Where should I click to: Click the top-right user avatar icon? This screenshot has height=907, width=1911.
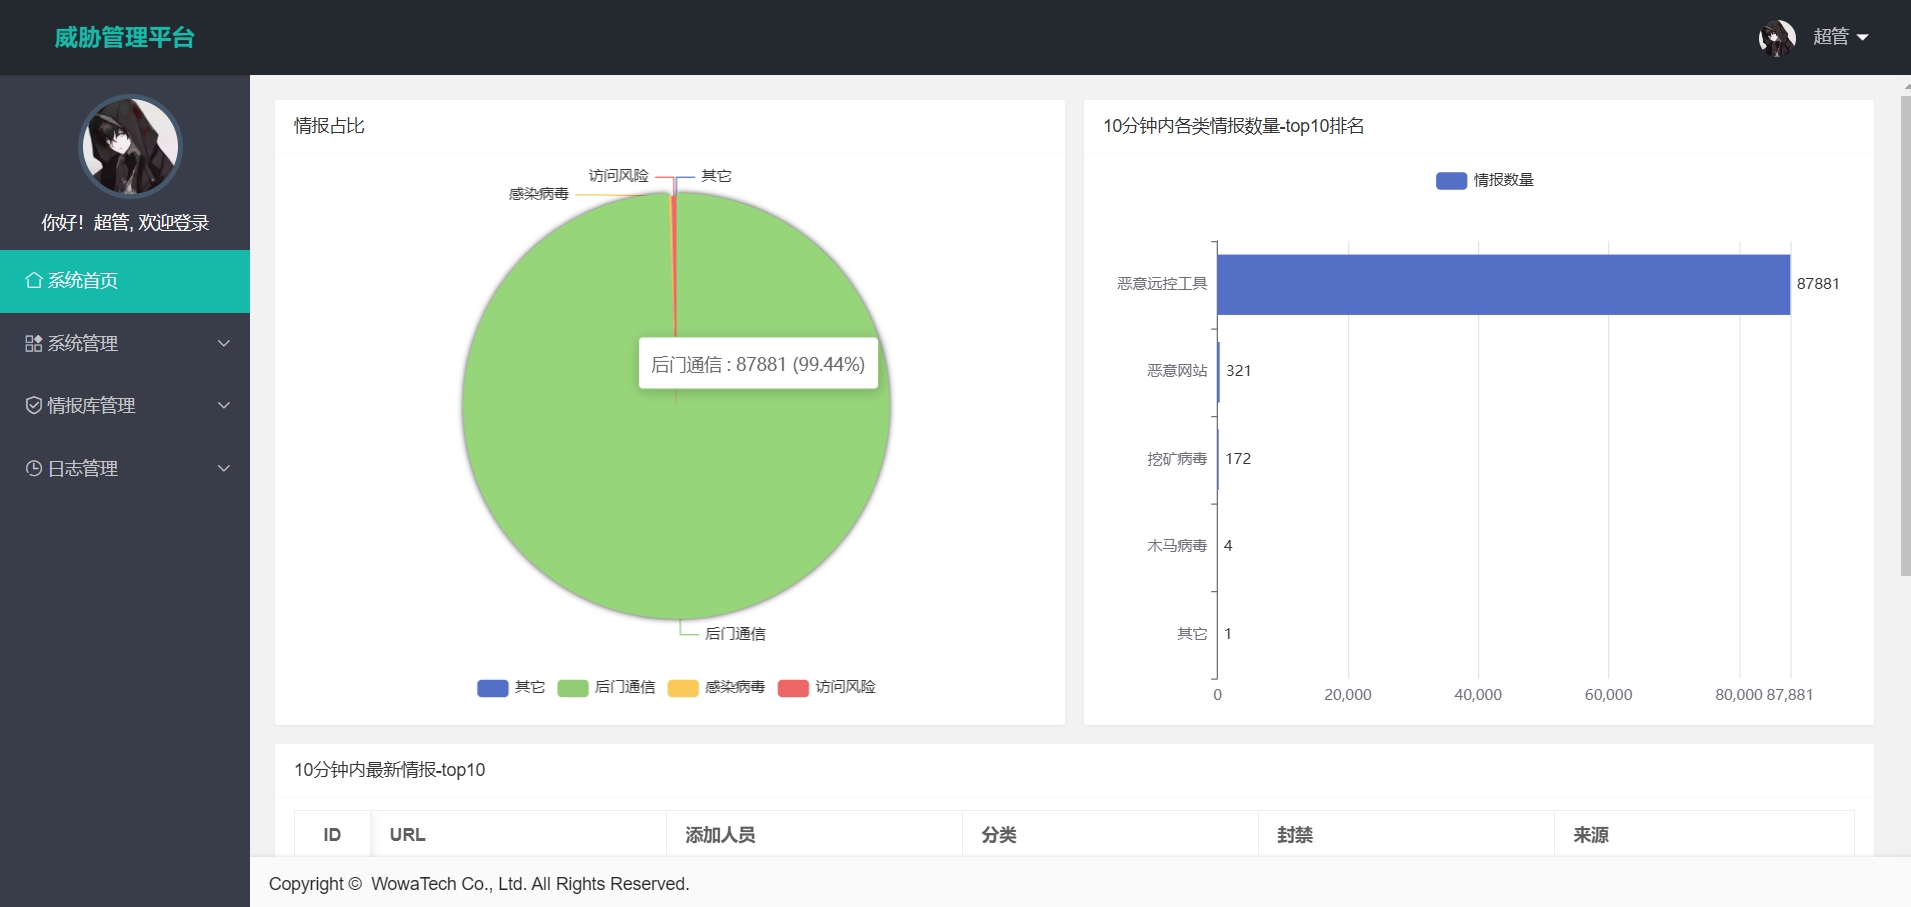point(1777,38)
